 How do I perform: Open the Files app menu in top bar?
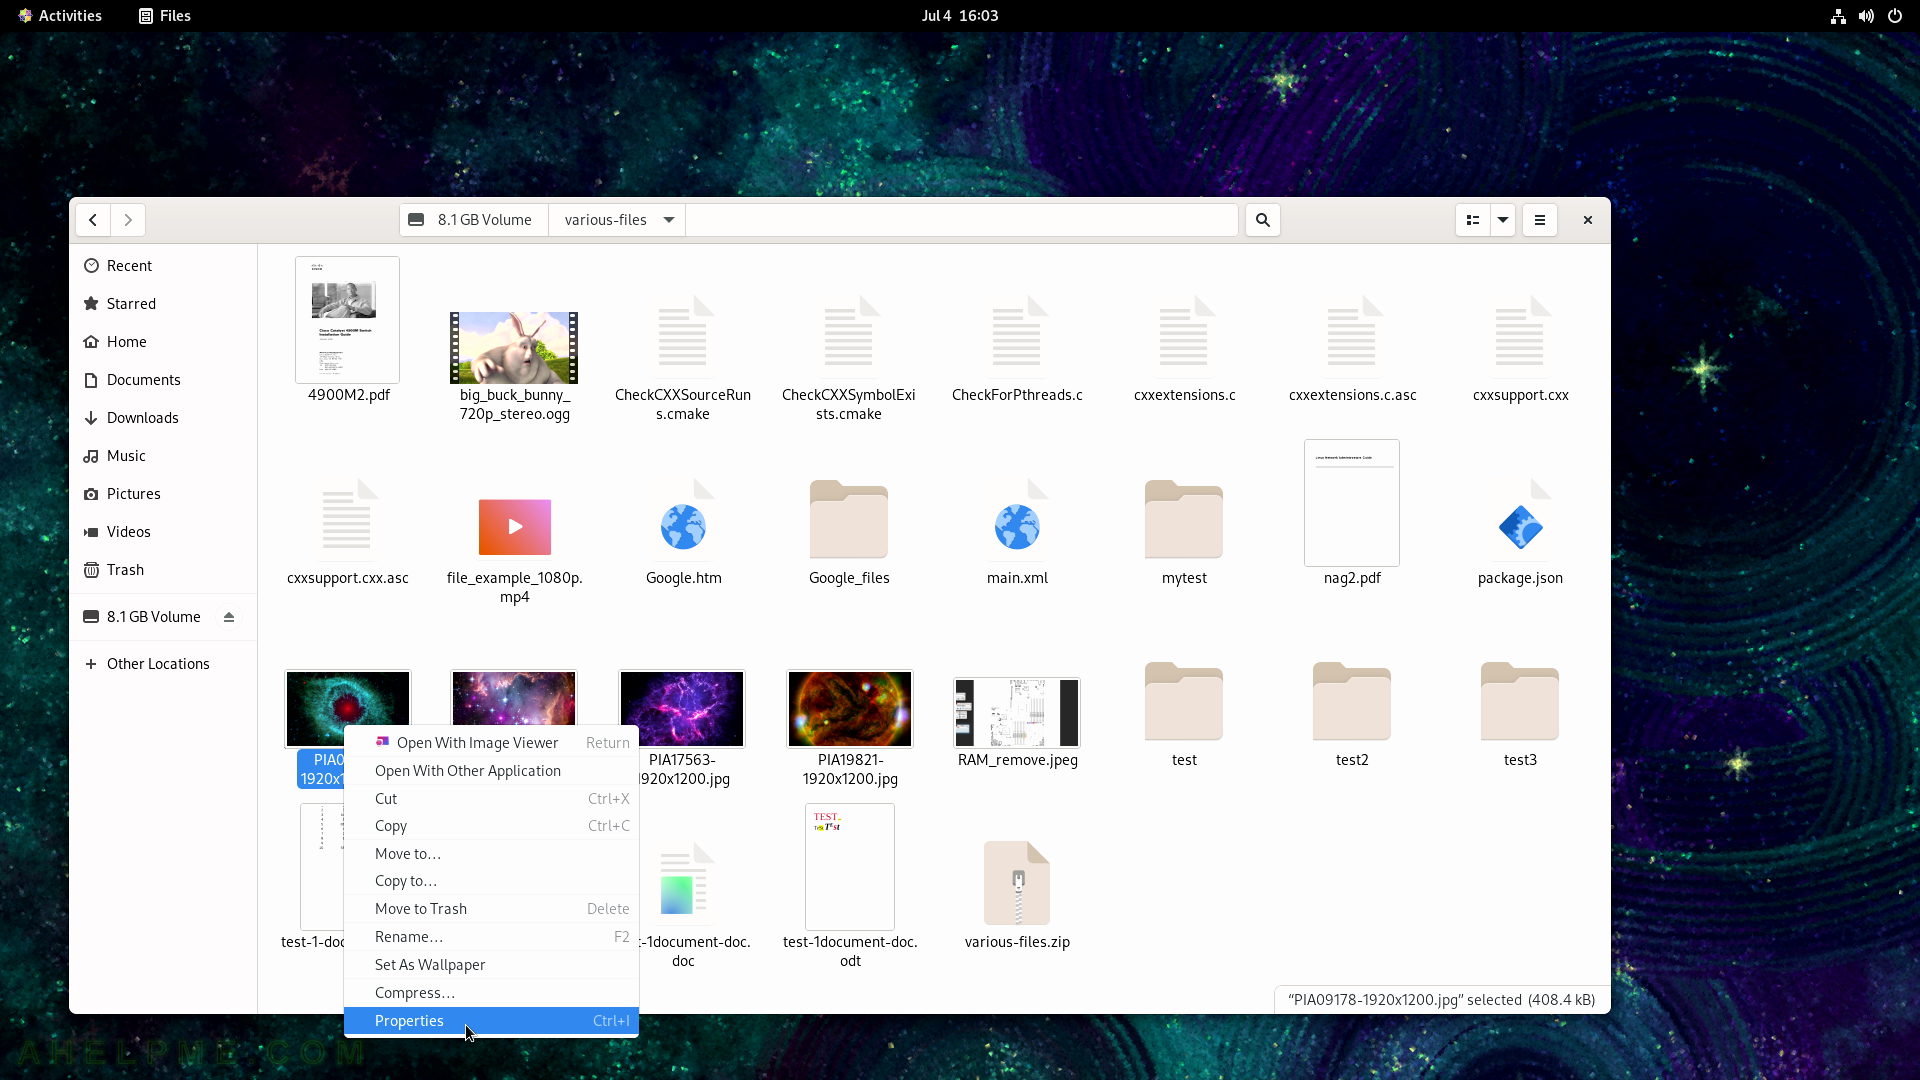165,16
